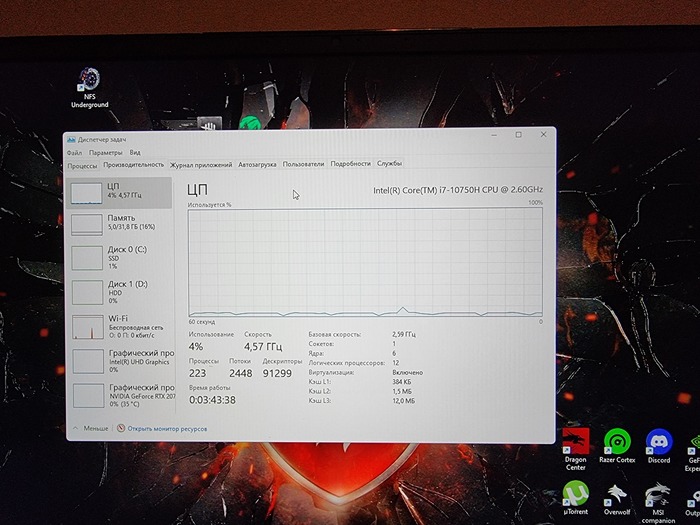Click the Логических процессоров label
Screen dimensions: 700x525
coord(346,363)
